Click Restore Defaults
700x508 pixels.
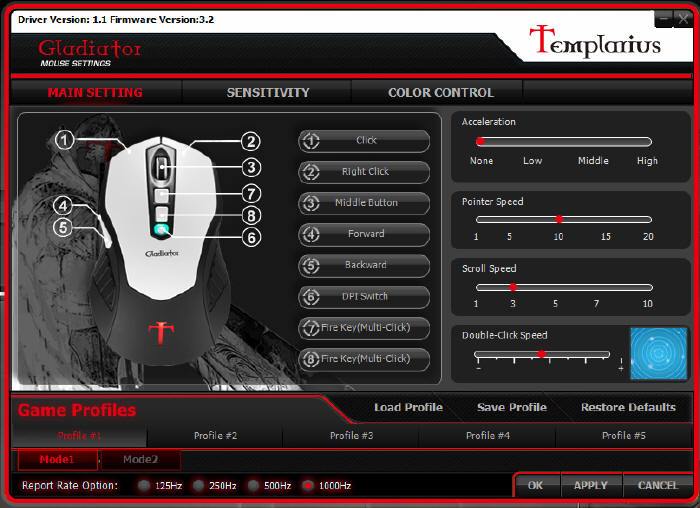628,407
